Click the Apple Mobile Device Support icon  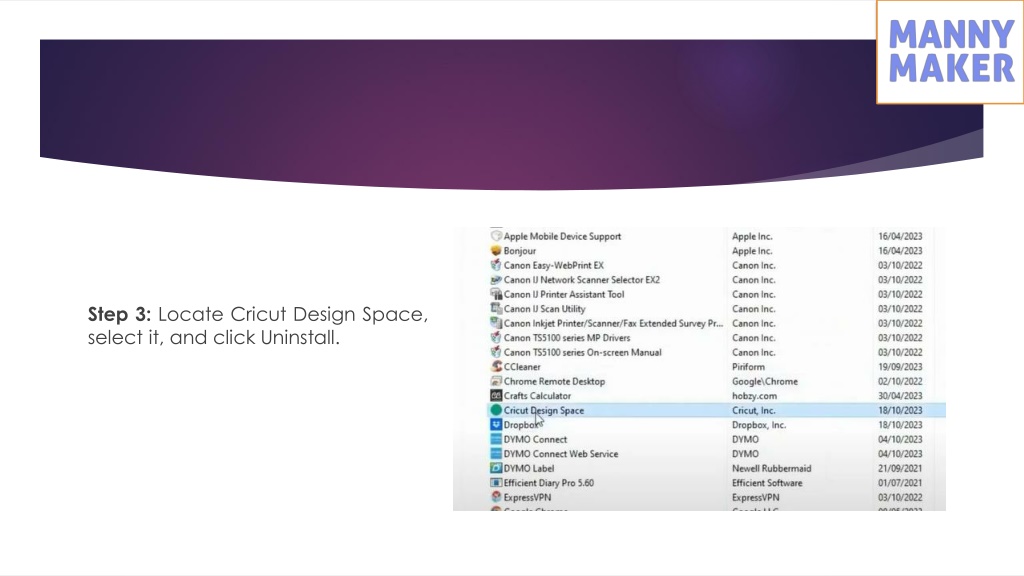click(x=496, y=236)
